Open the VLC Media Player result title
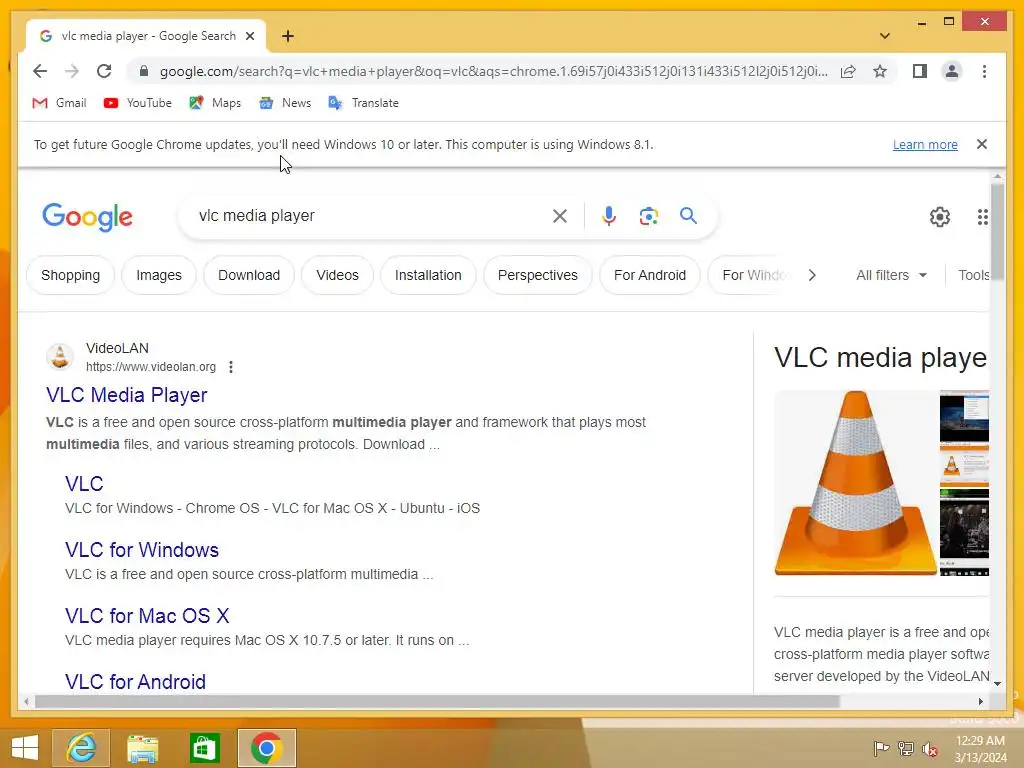This screenshot has width=1024, height=768. pos(127,395)
